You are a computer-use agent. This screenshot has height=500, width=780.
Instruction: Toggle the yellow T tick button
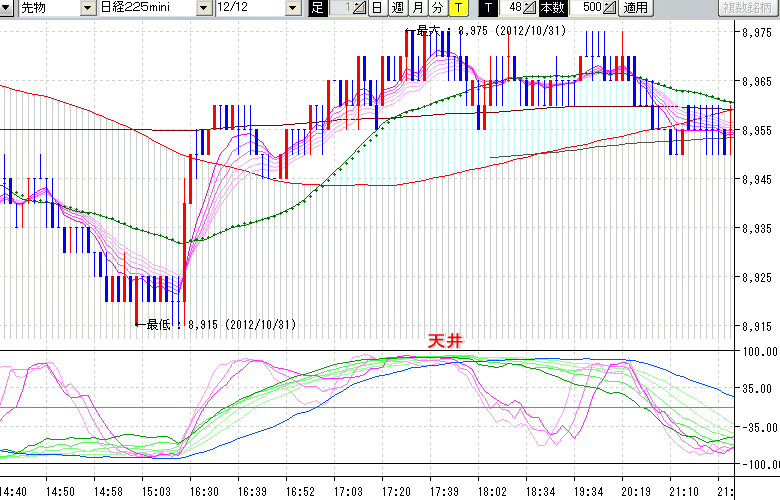click(457, 8)
